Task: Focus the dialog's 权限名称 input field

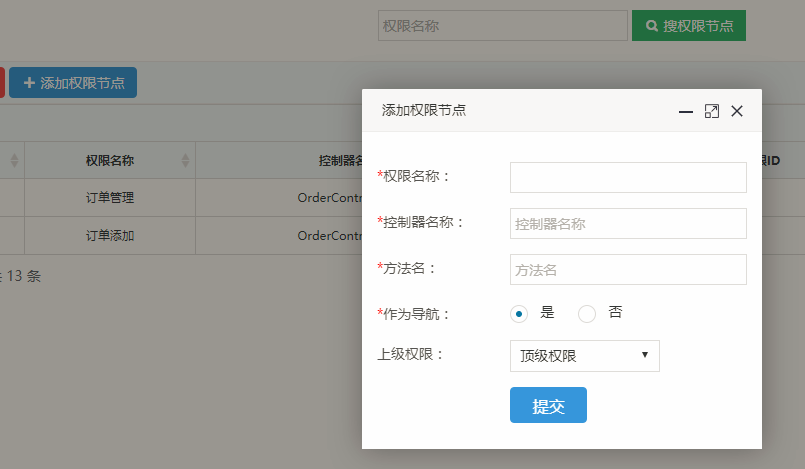Action: point(628,177)
